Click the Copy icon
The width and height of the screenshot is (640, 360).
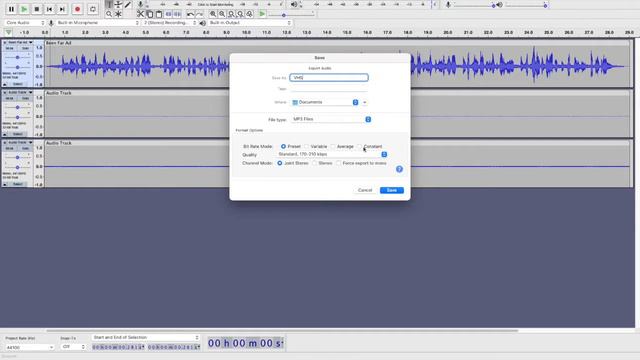150,14
